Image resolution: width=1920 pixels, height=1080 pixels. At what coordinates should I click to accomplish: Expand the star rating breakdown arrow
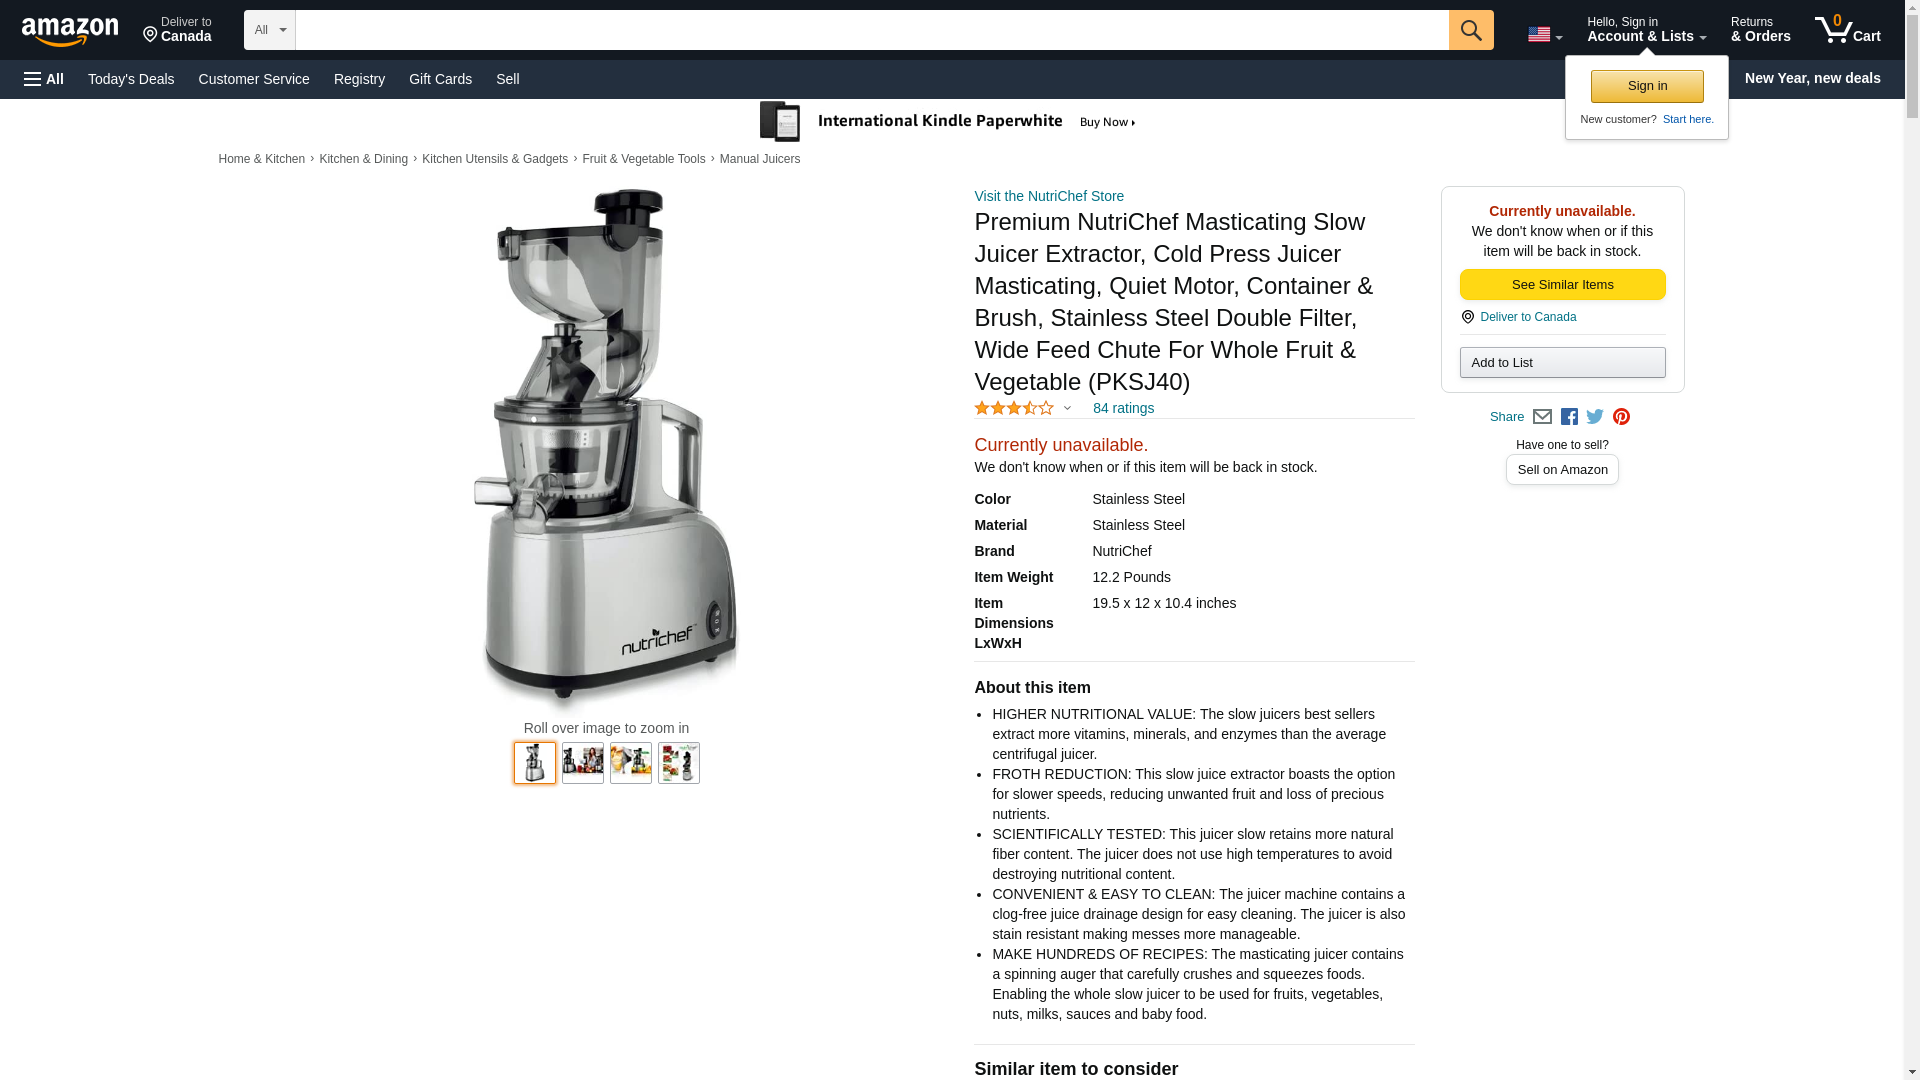coord(1067,408)
